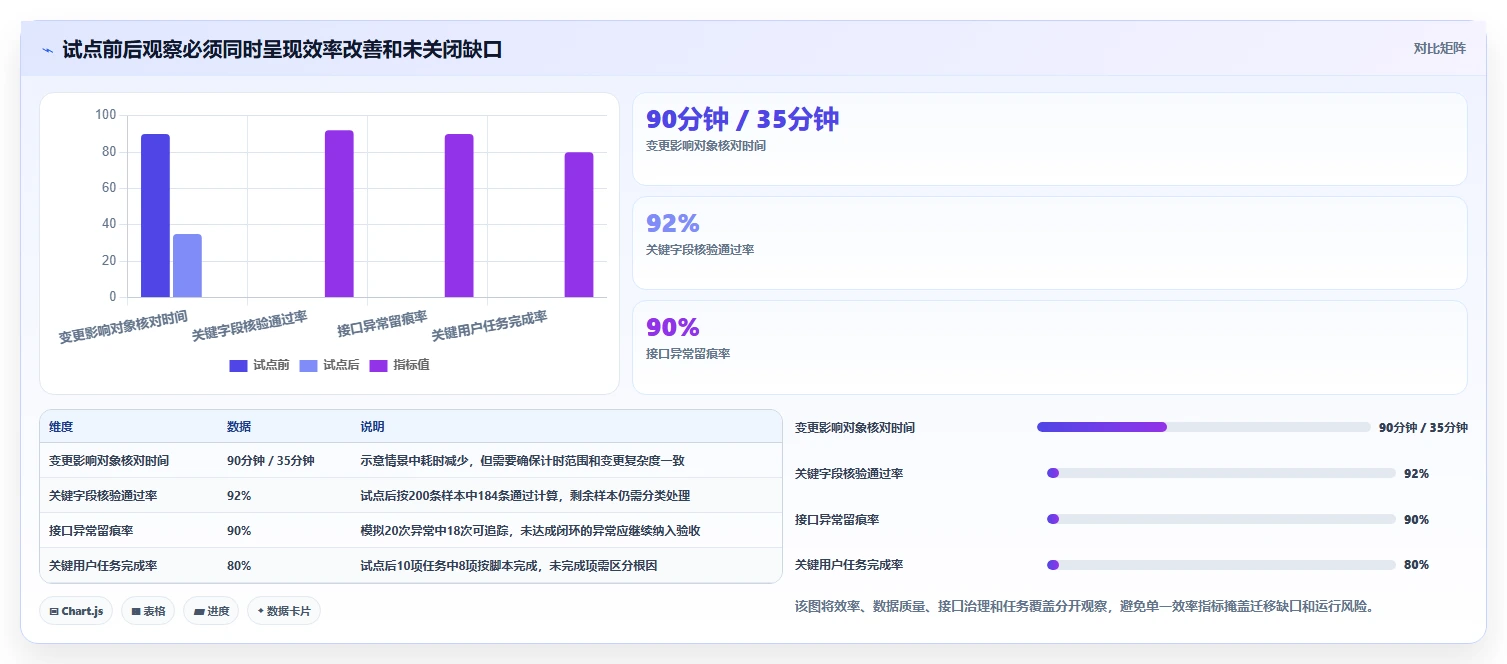Image resolution: width=1507 pixels, height=664 pixels.
Task: Click the 对比矩阵 label in header
Action: point(1440,49)
